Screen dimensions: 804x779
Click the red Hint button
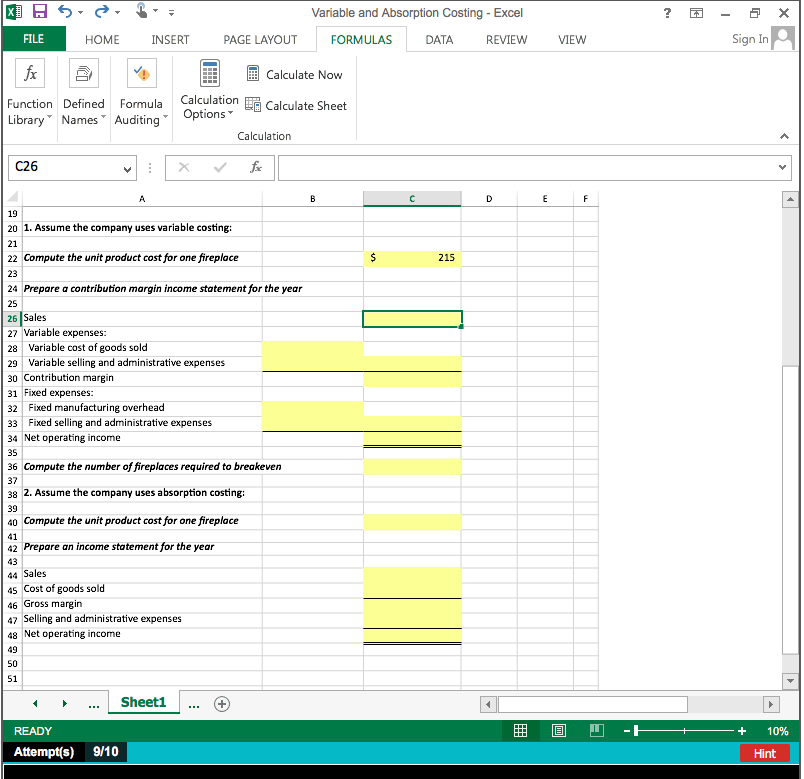(x=764, y=753)
